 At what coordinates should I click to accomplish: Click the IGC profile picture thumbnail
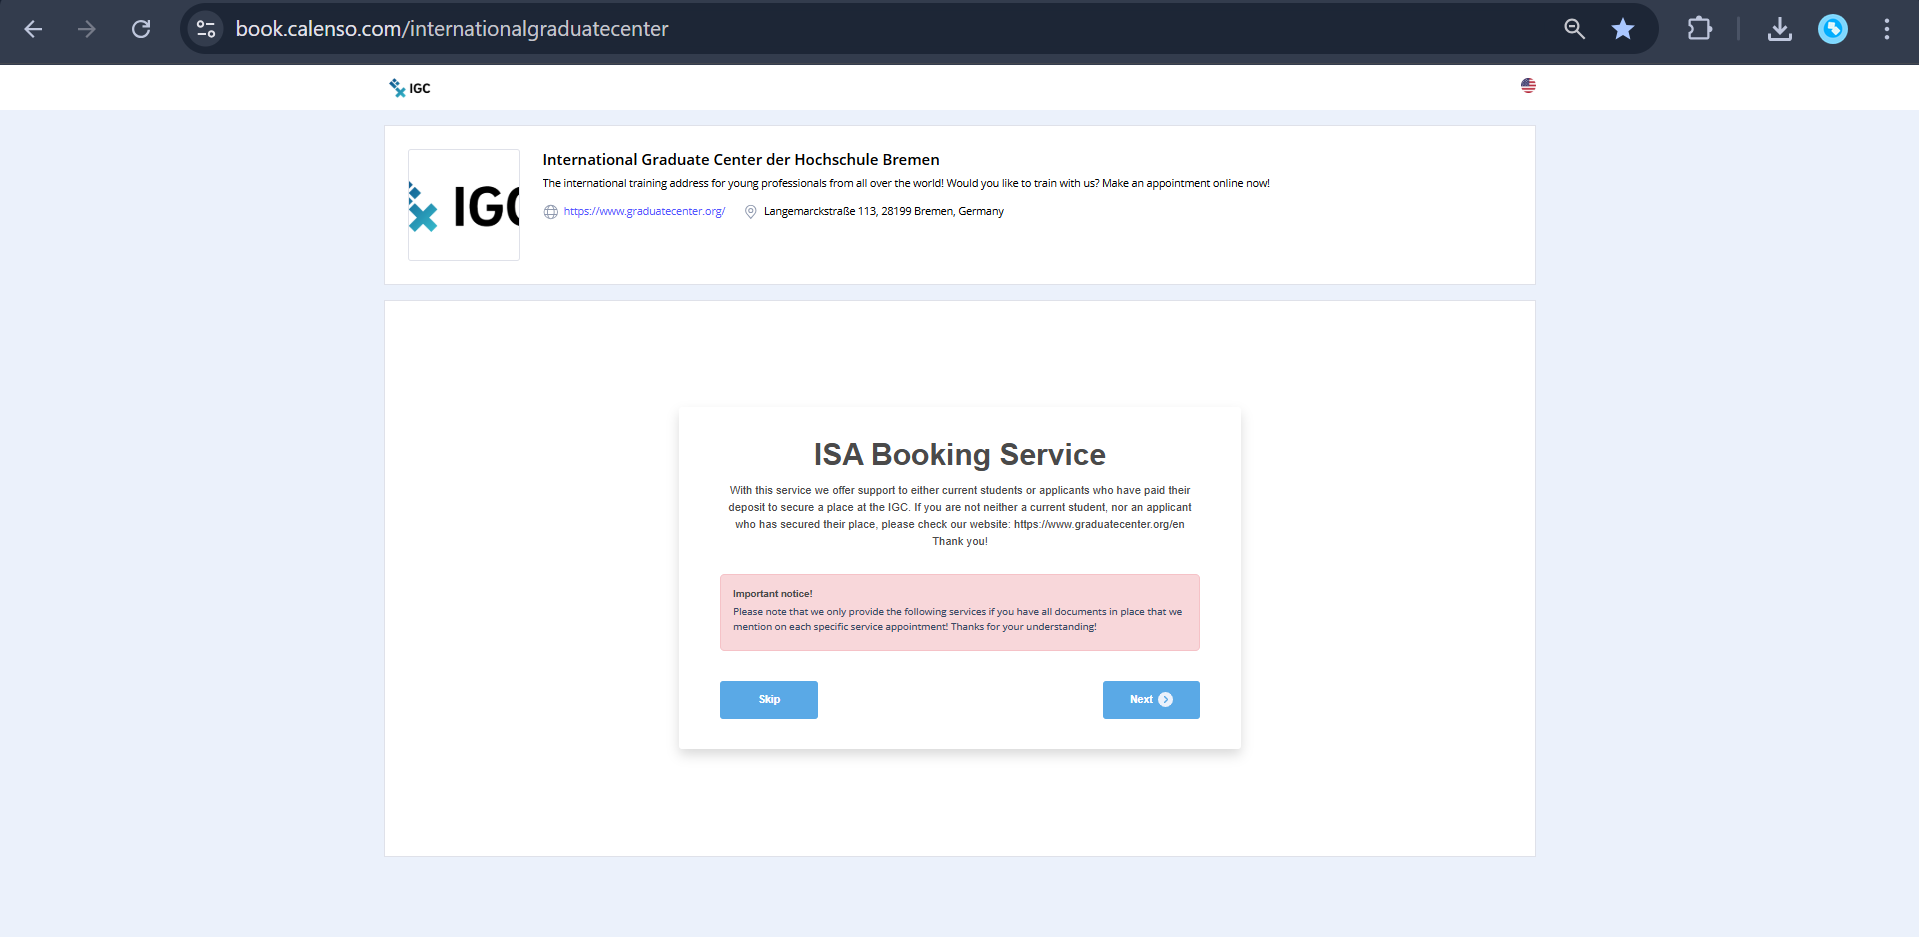[x=463, y=204]
